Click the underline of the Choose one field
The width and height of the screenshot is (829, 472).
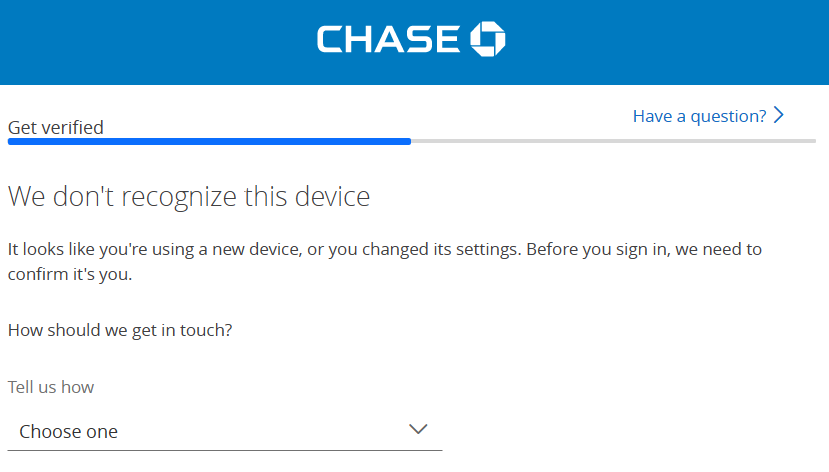click(x=225, y=450)
